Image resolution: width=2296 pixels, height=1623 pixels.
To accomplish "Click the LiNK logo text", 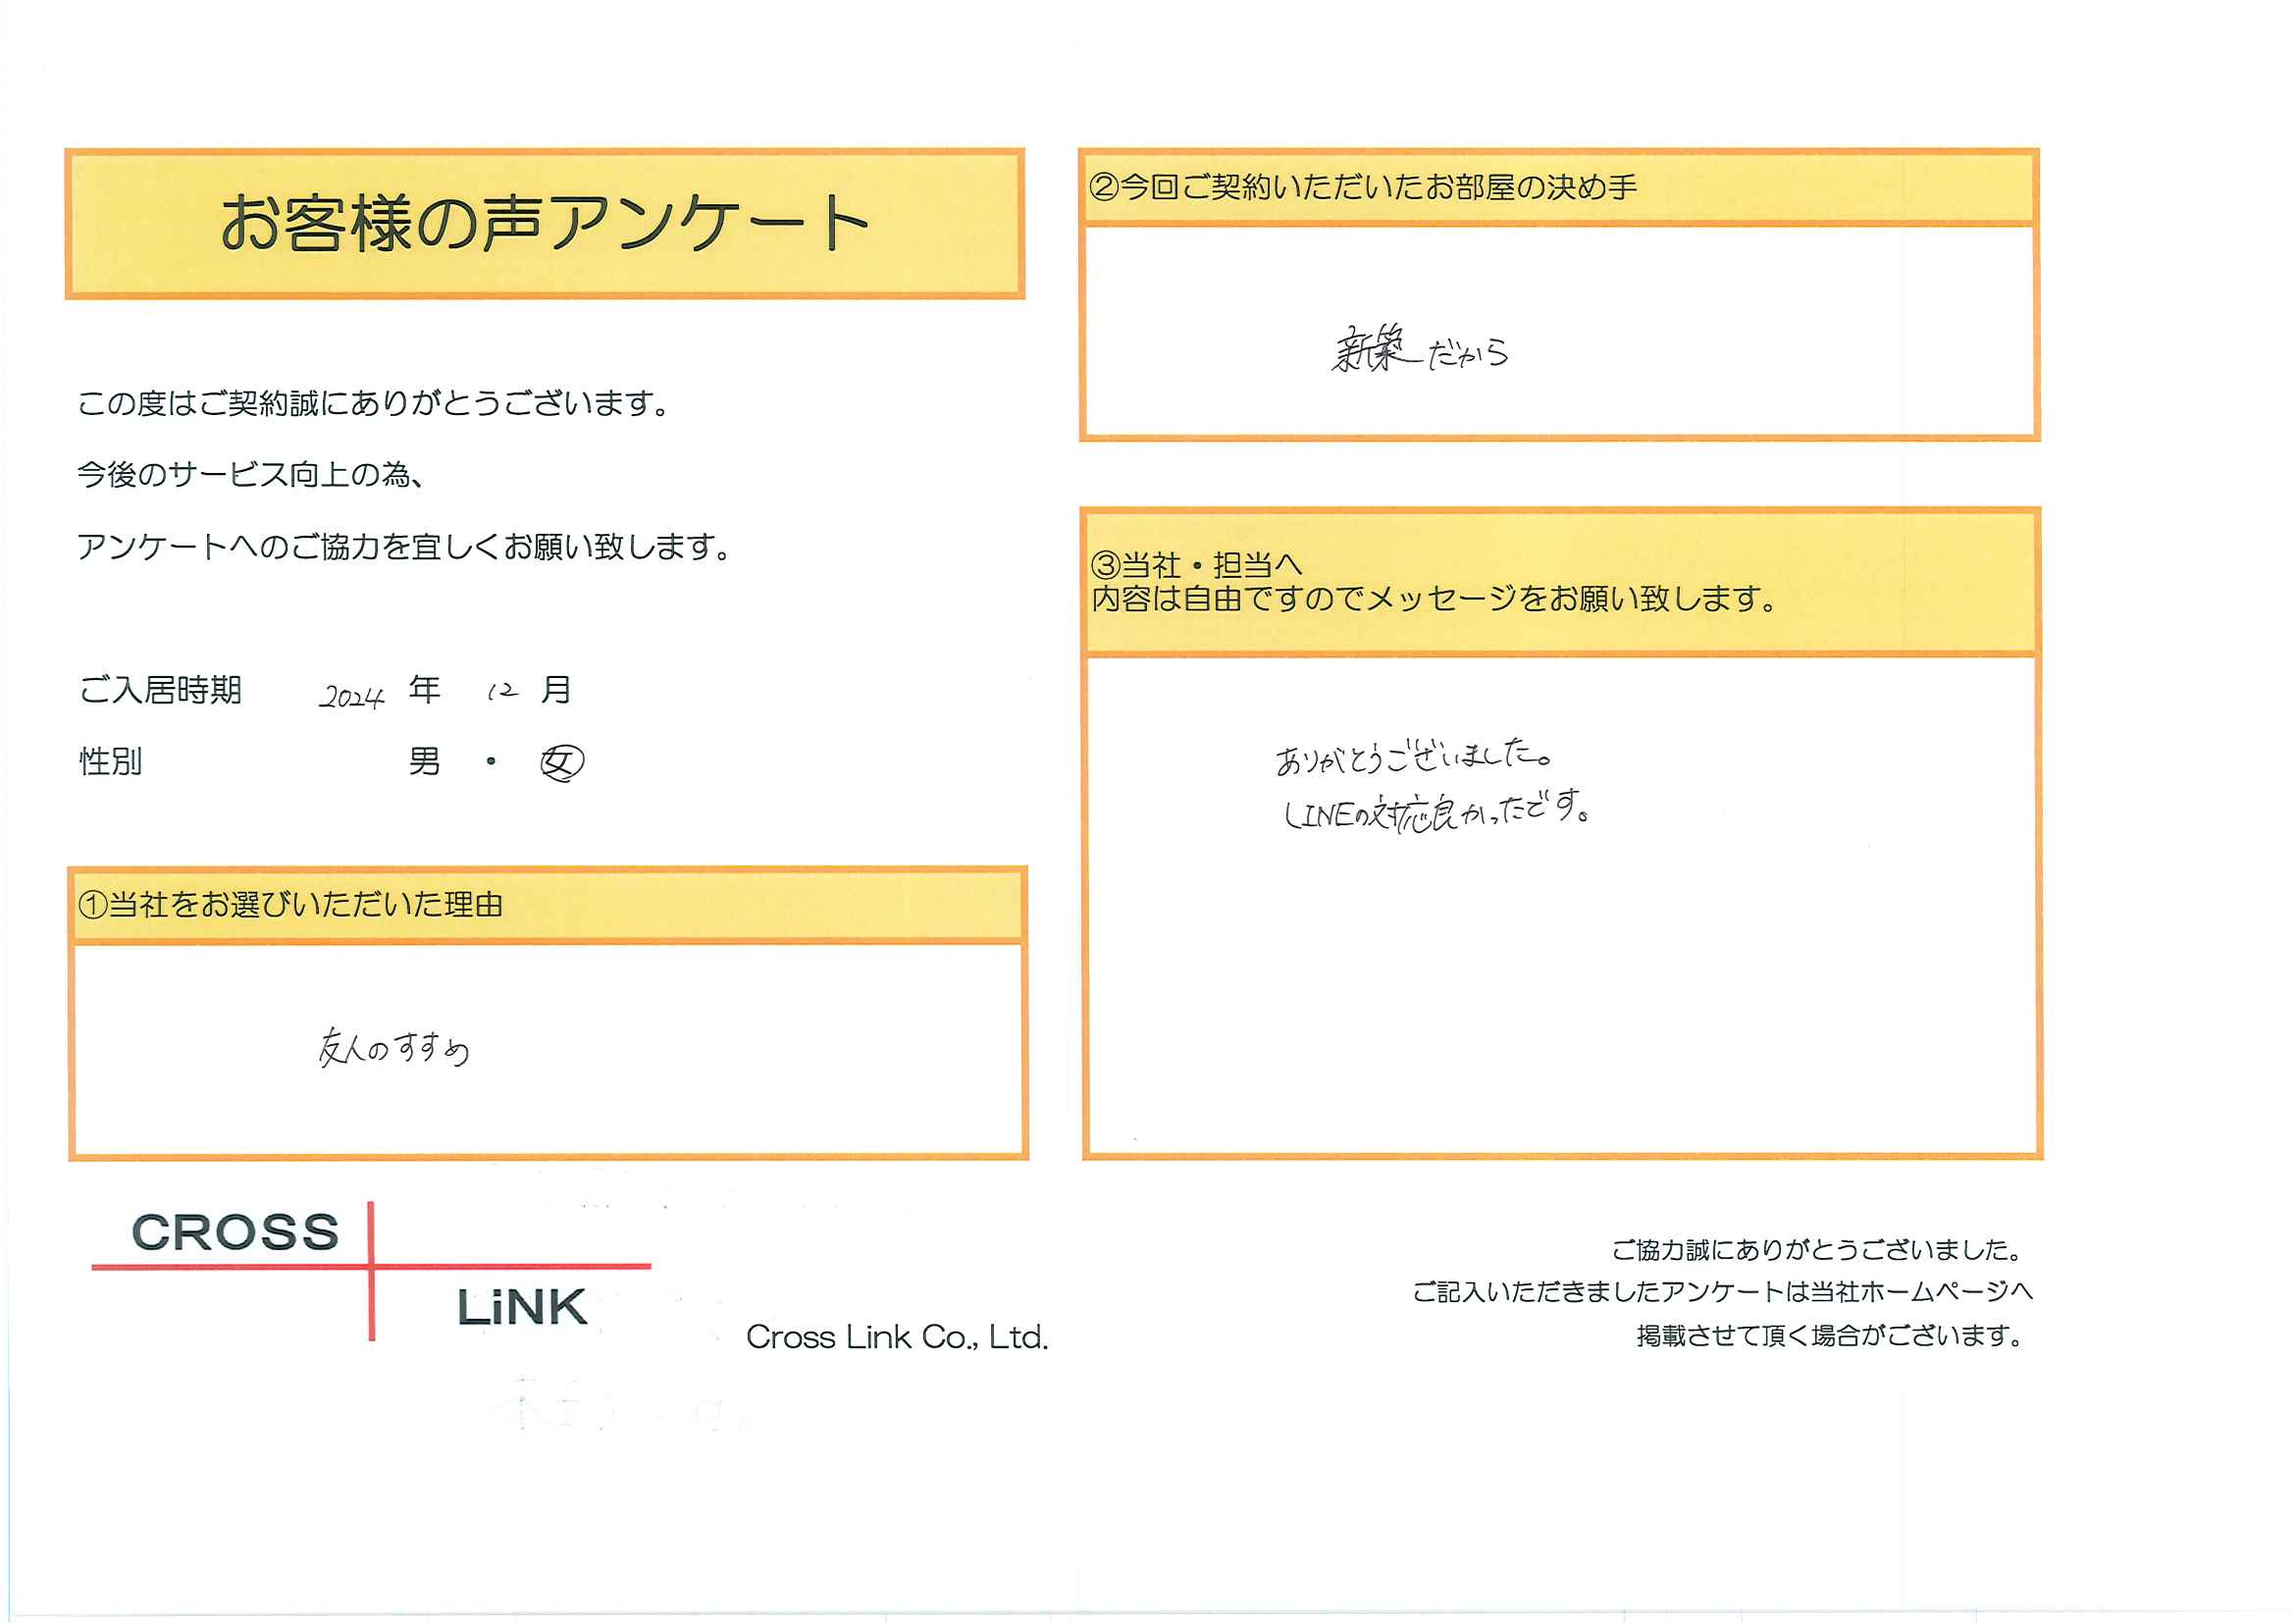I will (522, 1308).
